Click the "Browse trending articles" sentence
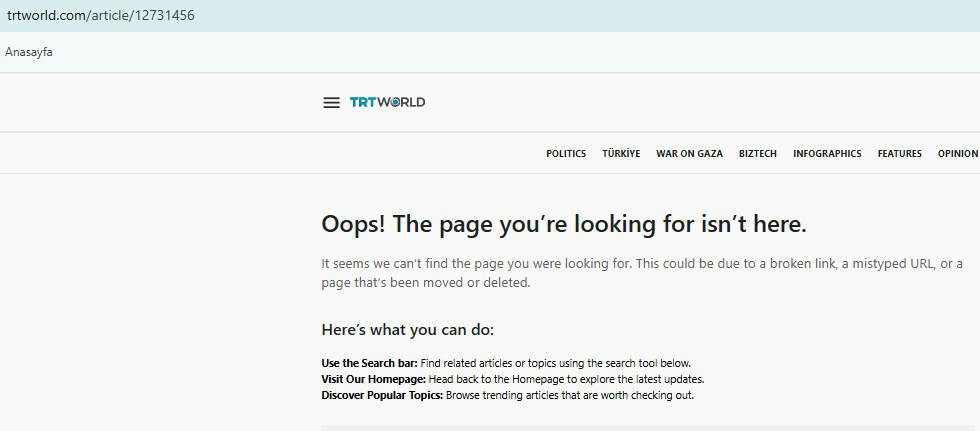The height and width of the screenshot is (431, 980). click(570, 395)
